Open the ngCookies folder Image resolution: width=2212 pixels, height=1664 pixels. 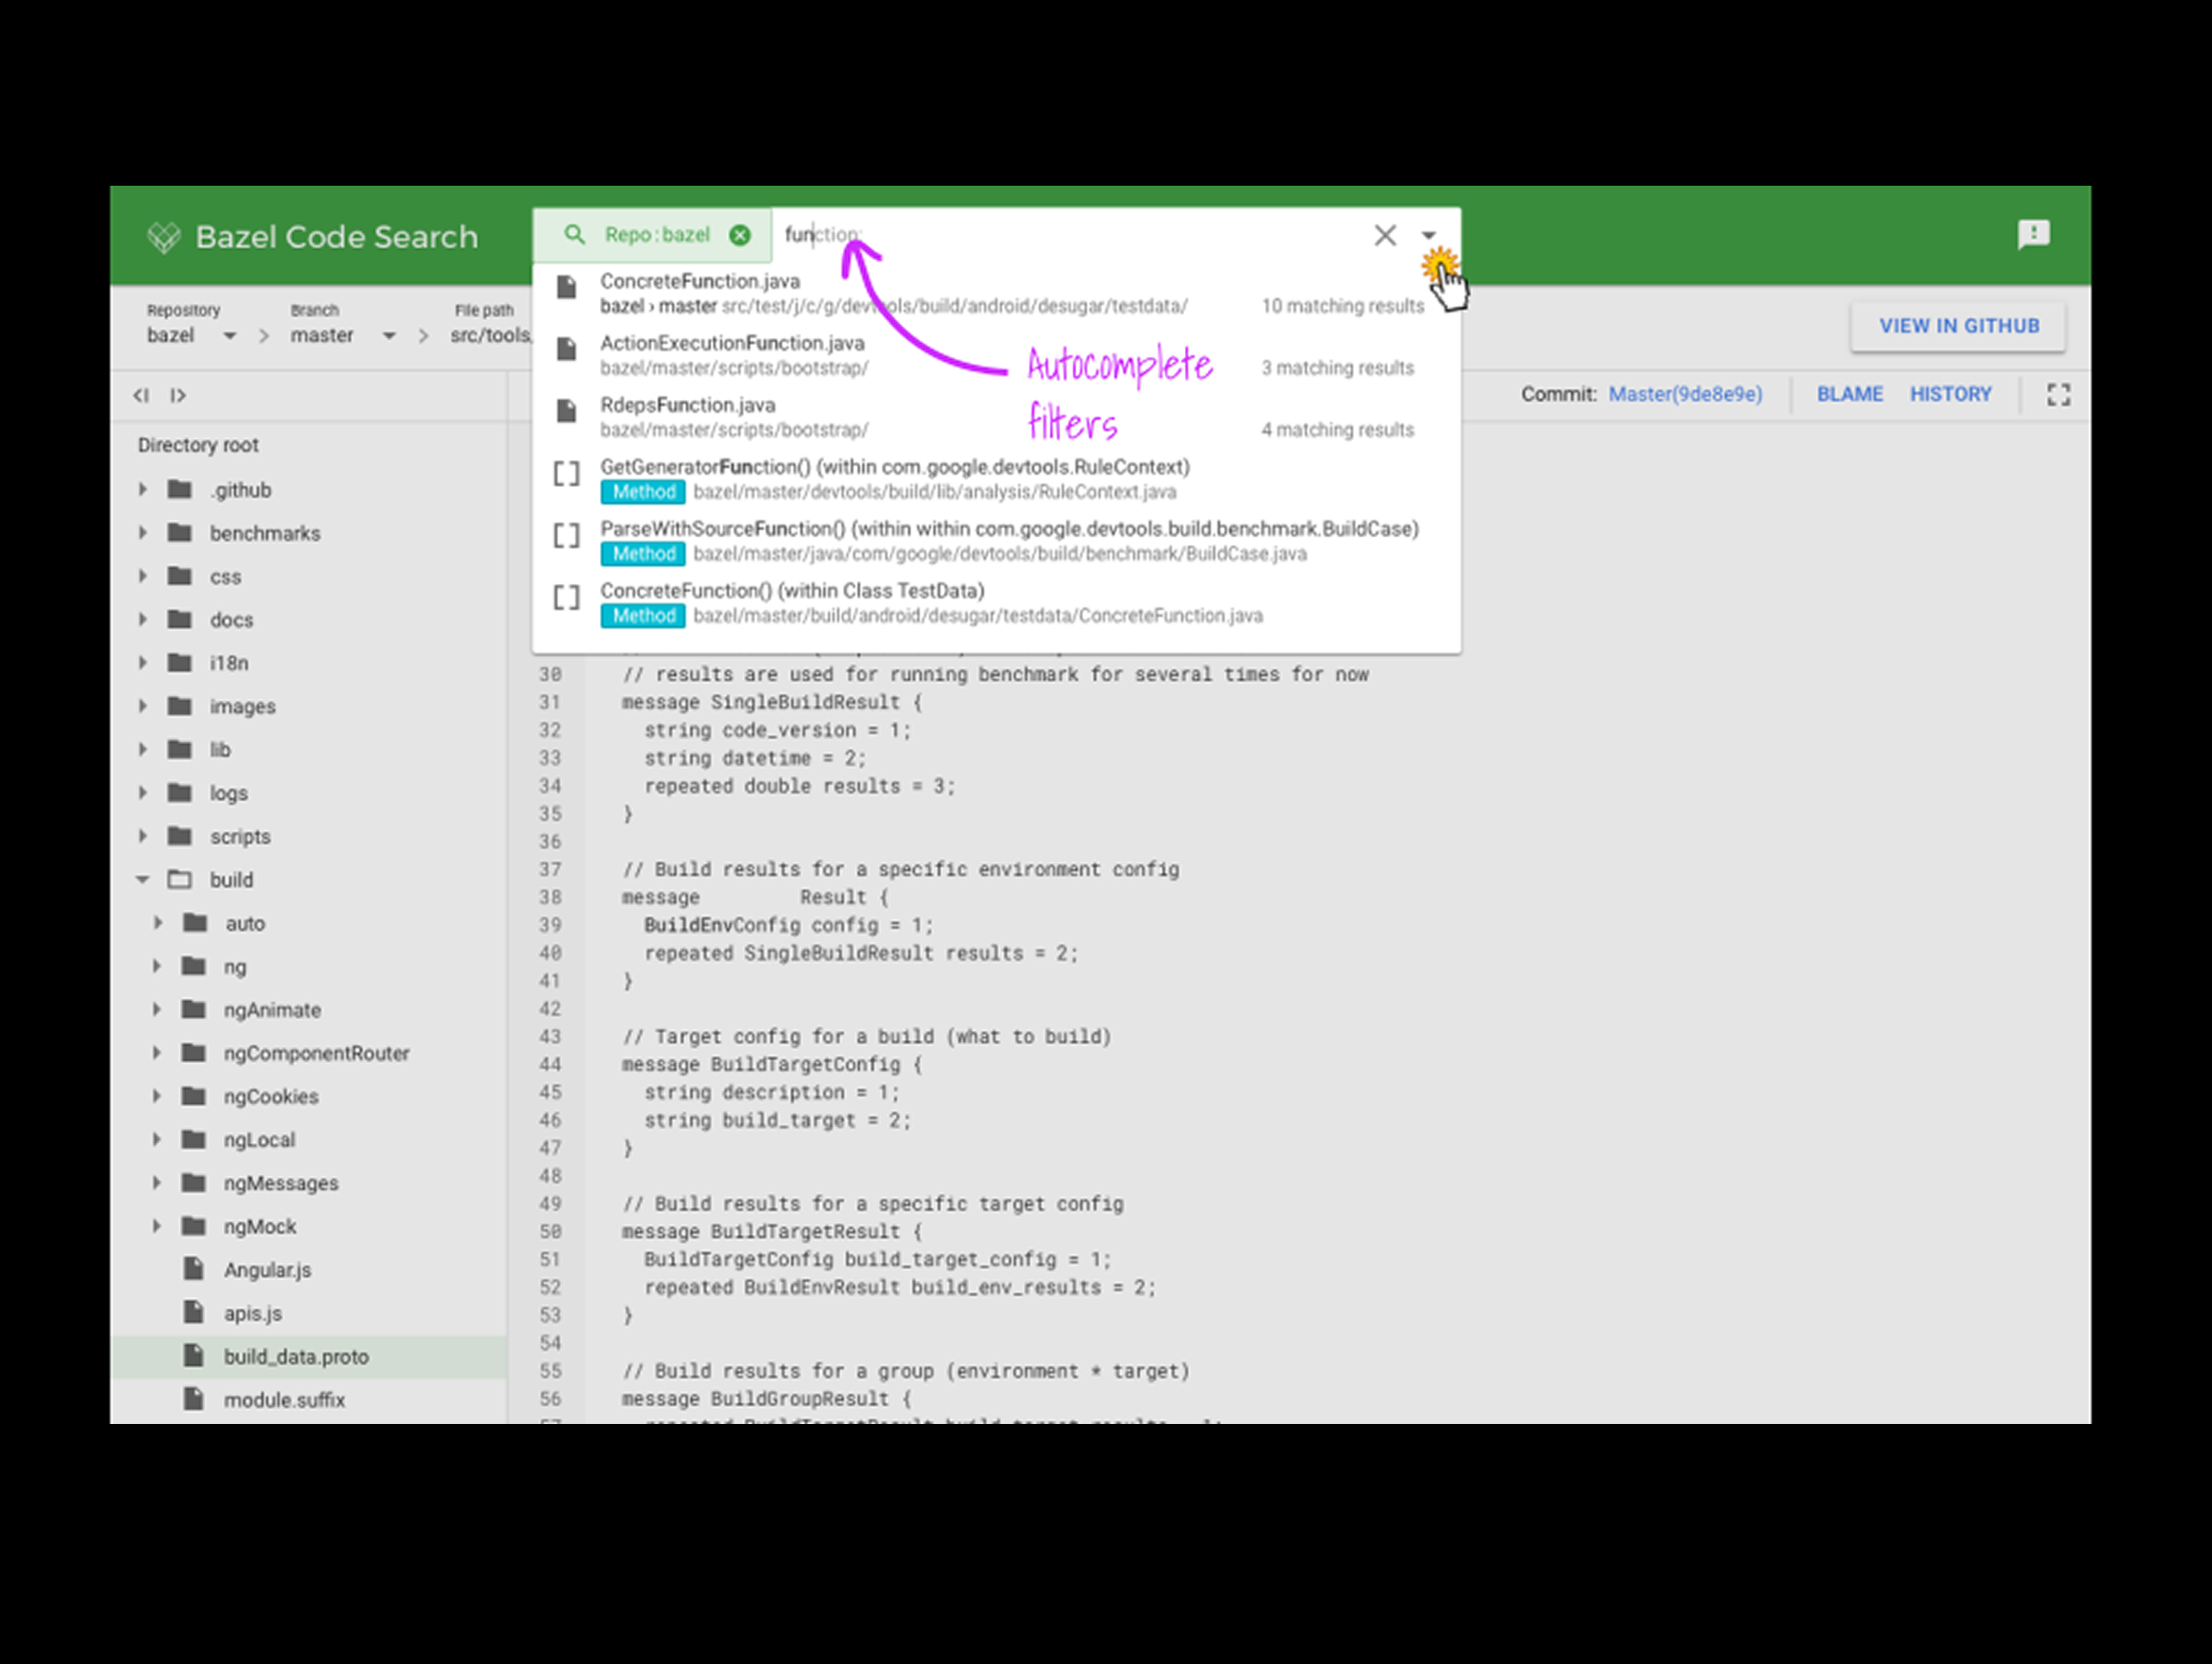[271, 1097]
